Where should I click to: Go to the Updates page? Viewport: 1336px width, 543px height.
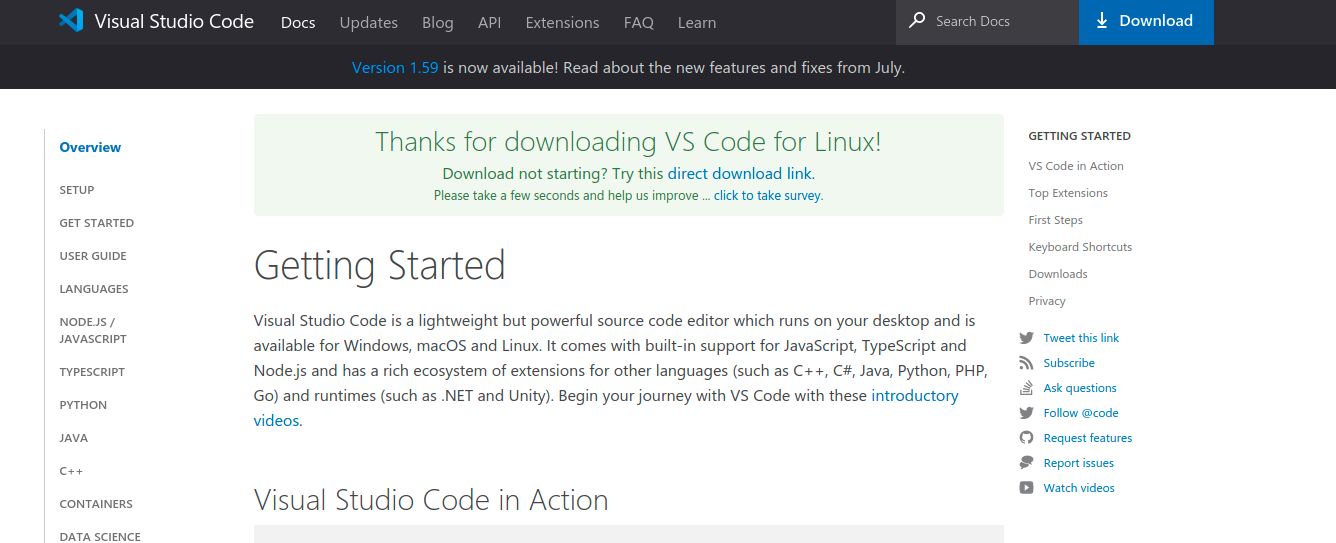click(x=368, y=22)
